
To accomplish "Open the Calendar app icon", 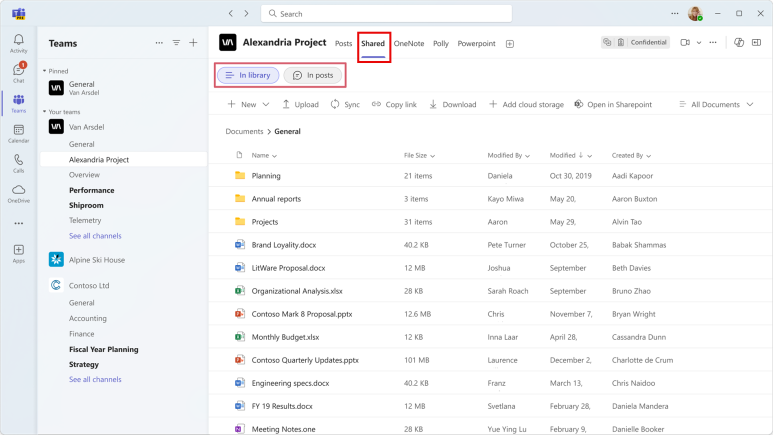I will [18, 132].
